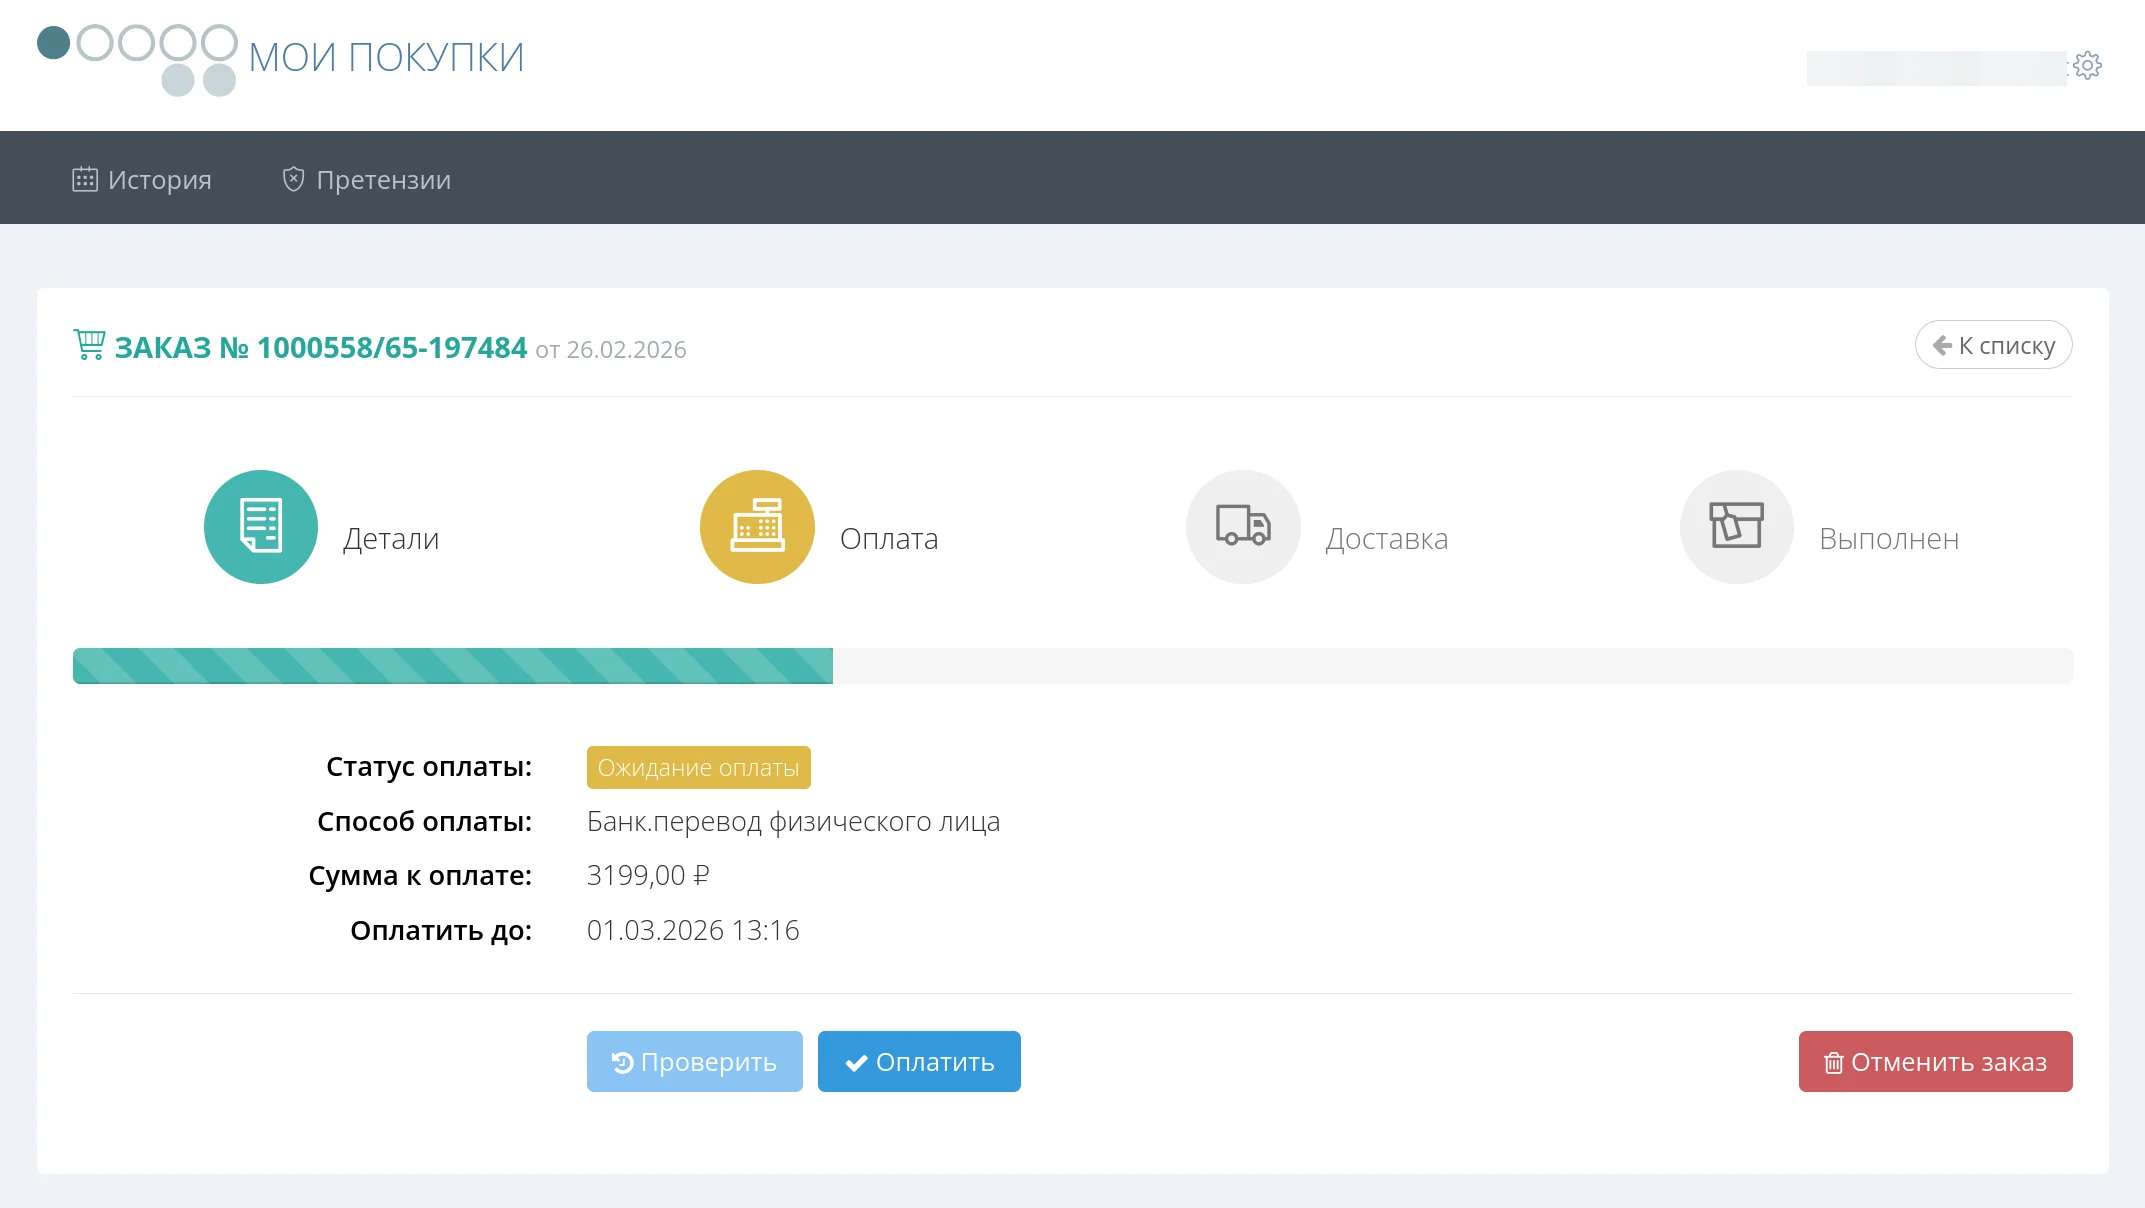Click the shield icon next to Претензии

pos(293,180)
